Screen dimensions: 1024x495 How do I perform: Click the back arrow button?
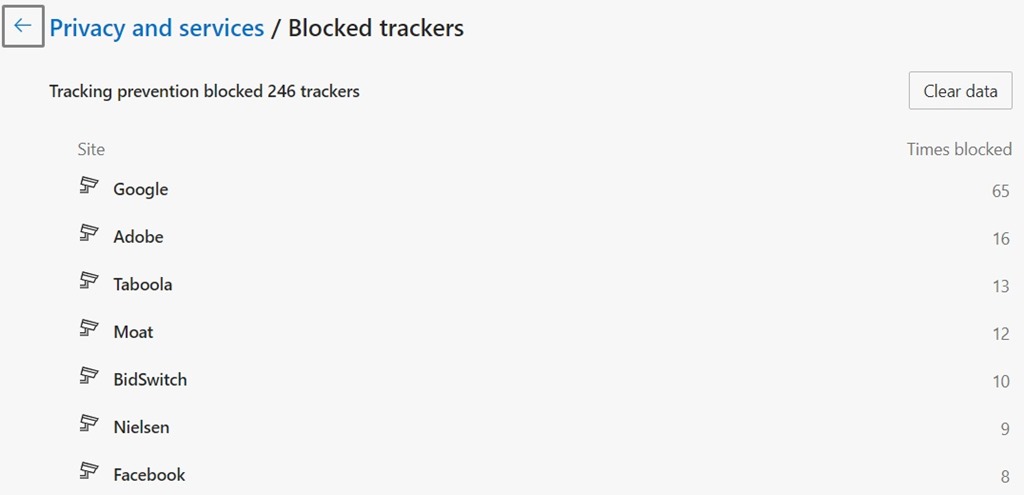pyautogui.click(x=23, y=27)
